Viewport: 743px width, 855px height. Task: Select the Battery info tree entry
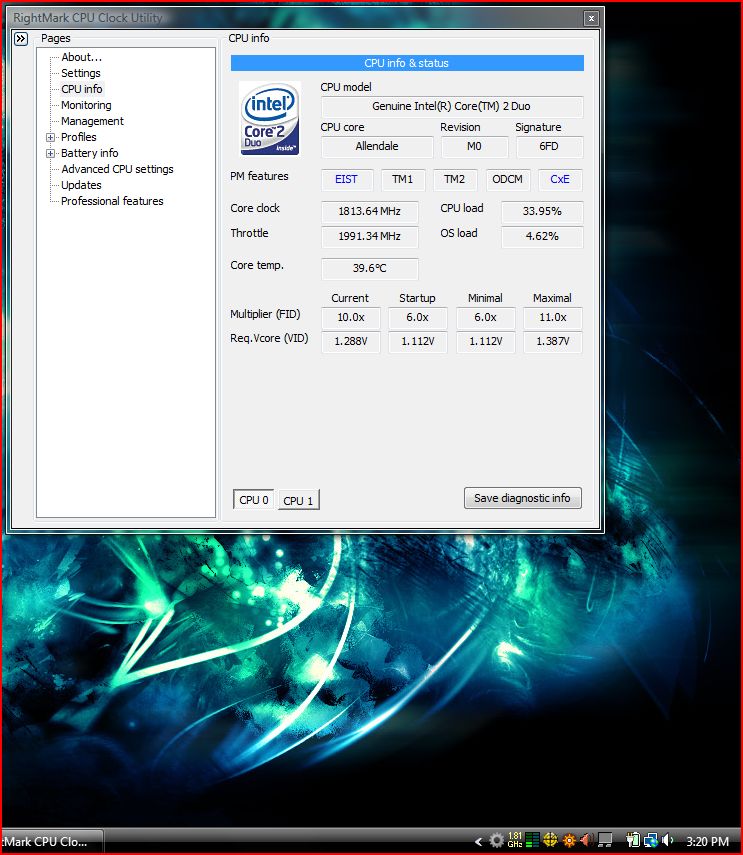tap(89, 153)
